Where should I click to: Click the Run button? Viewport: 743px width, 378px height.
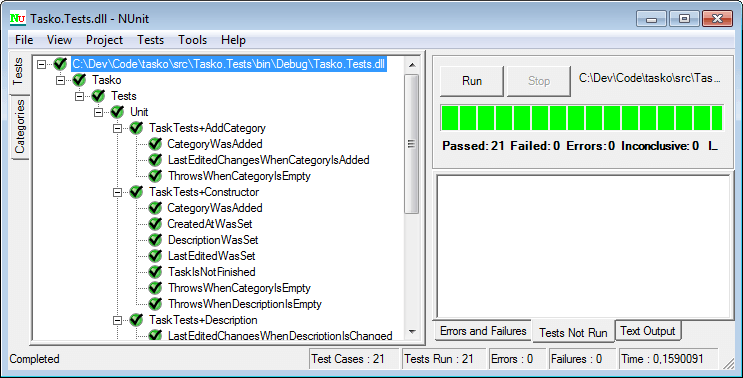472,81
